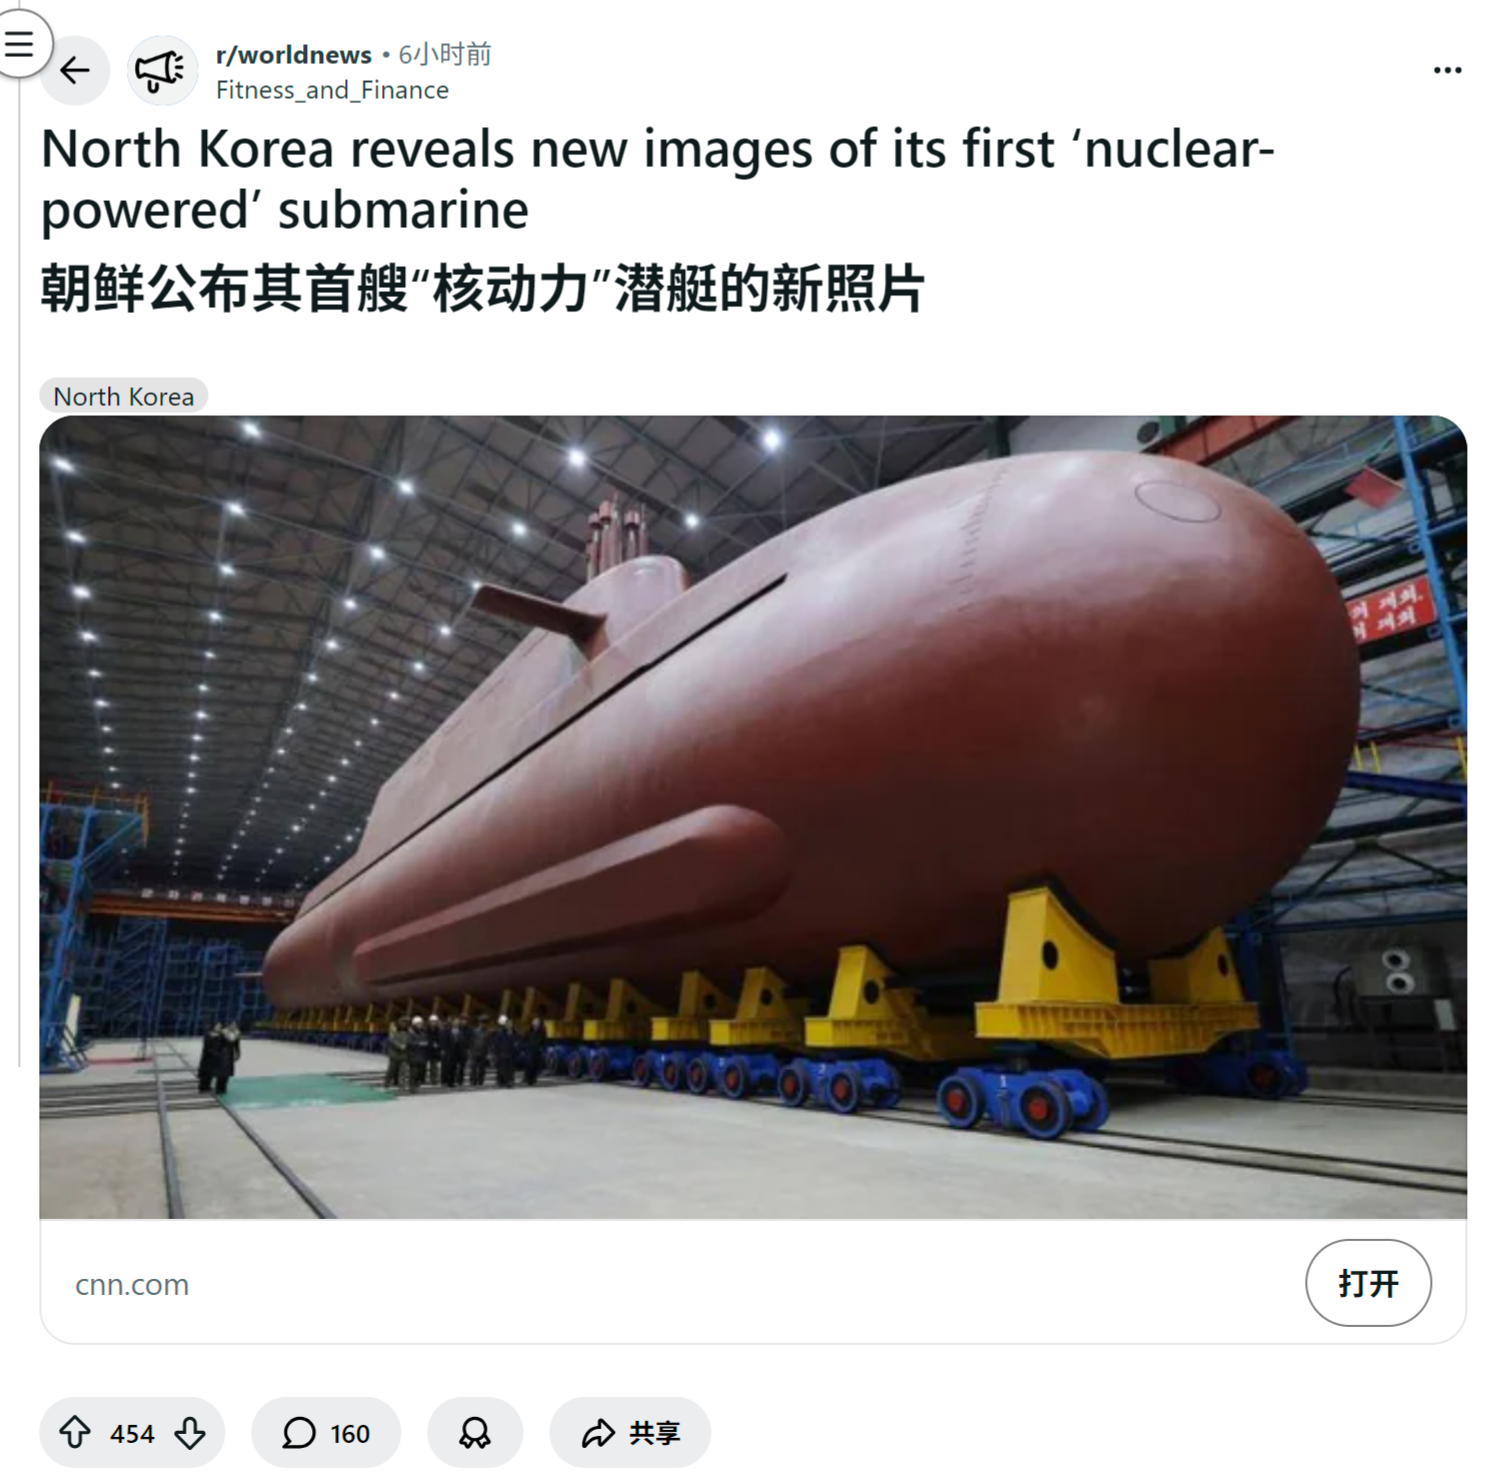Screen dimensions: 1487x1481
Task: Give an award to this post
Action: point(475,1432)
